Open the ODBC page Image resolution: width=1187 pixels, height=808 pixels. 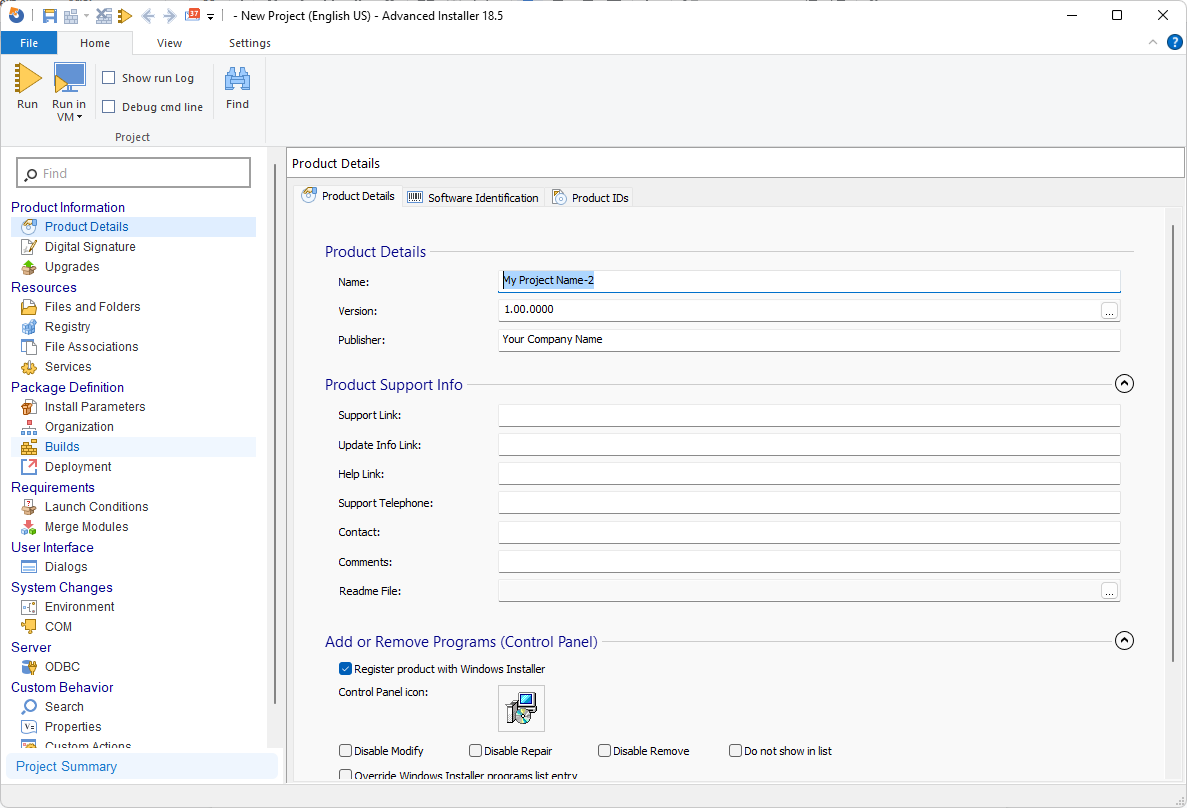point(62,666)
